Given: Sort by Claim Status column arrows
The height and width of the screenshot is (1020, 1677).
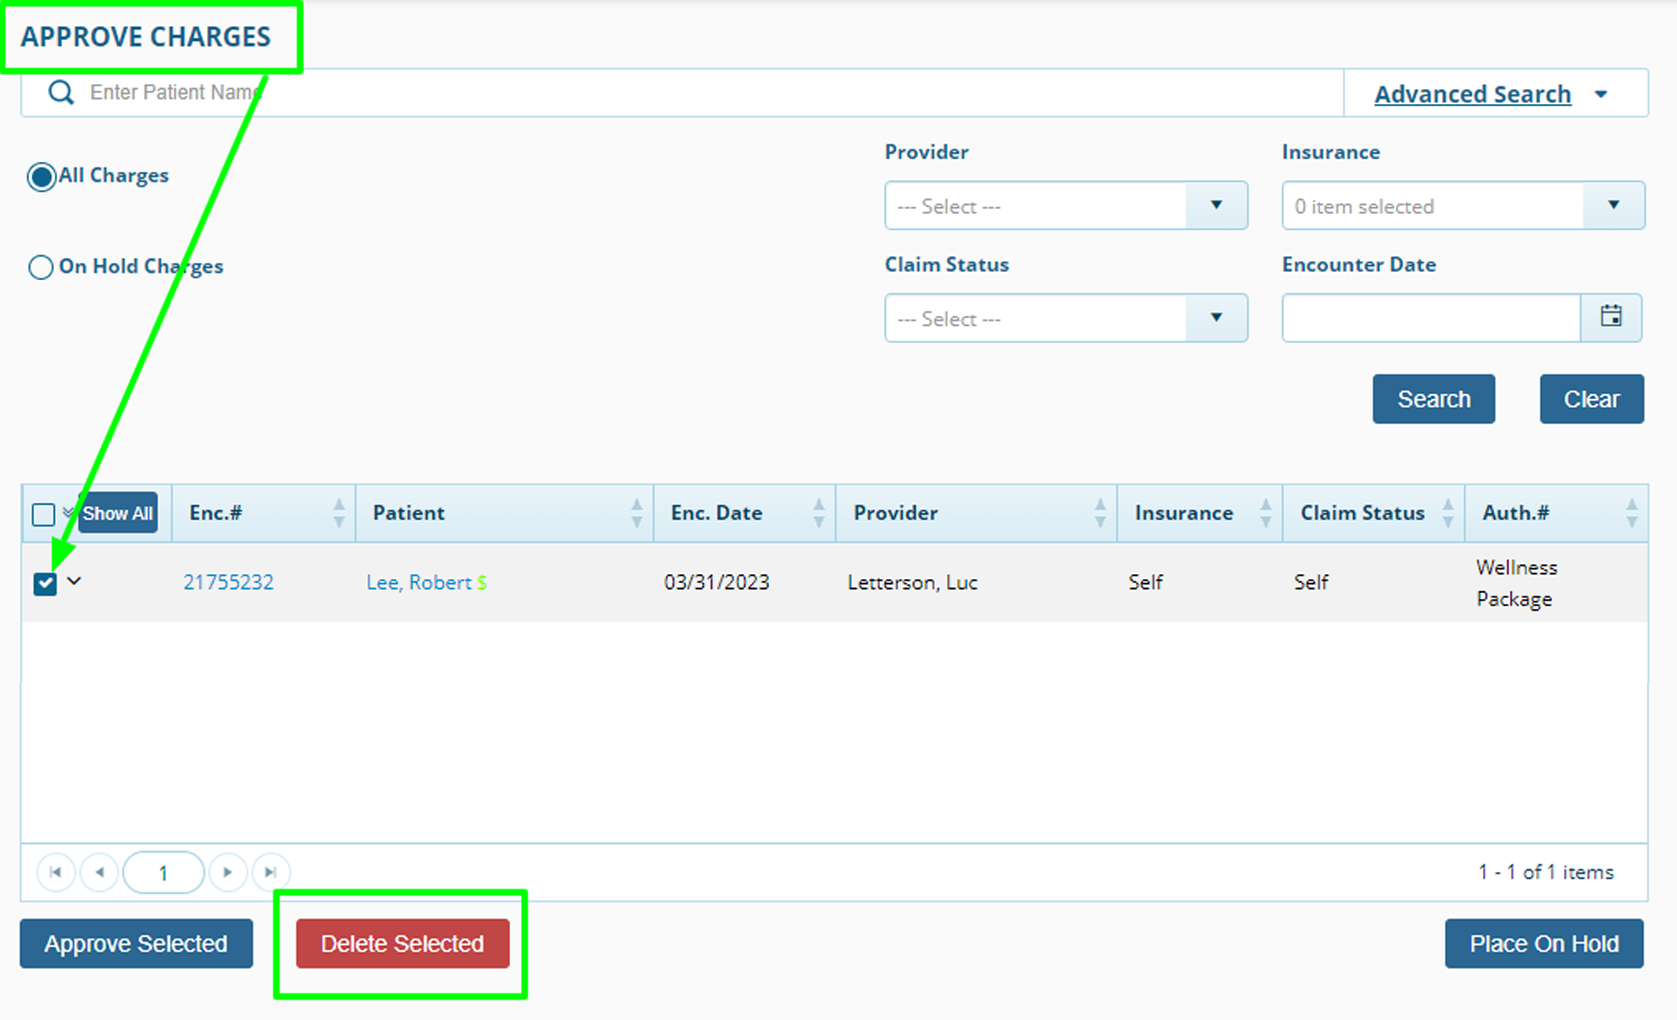Looking at the screenshot, I should point(1448,513).
